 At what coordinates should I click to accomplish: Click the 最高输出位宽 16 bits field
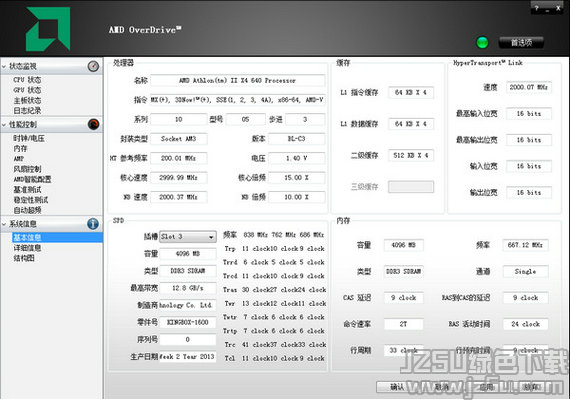pos(529,140)
